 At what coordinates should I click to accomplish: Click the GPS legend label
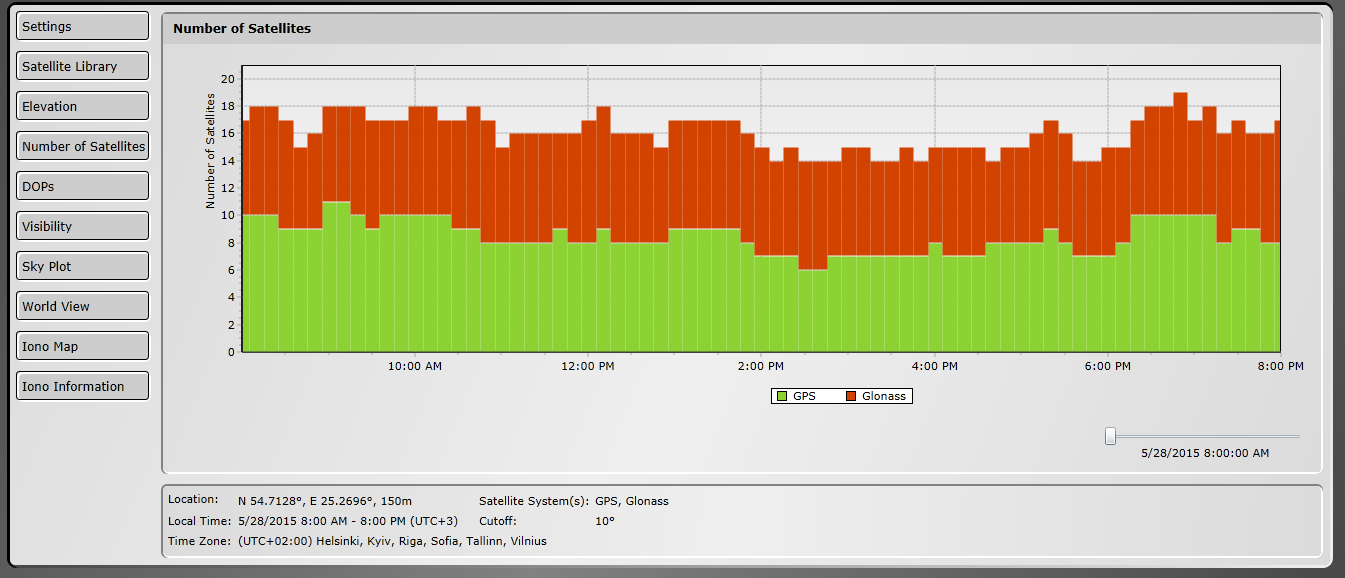tap(804, 396)
